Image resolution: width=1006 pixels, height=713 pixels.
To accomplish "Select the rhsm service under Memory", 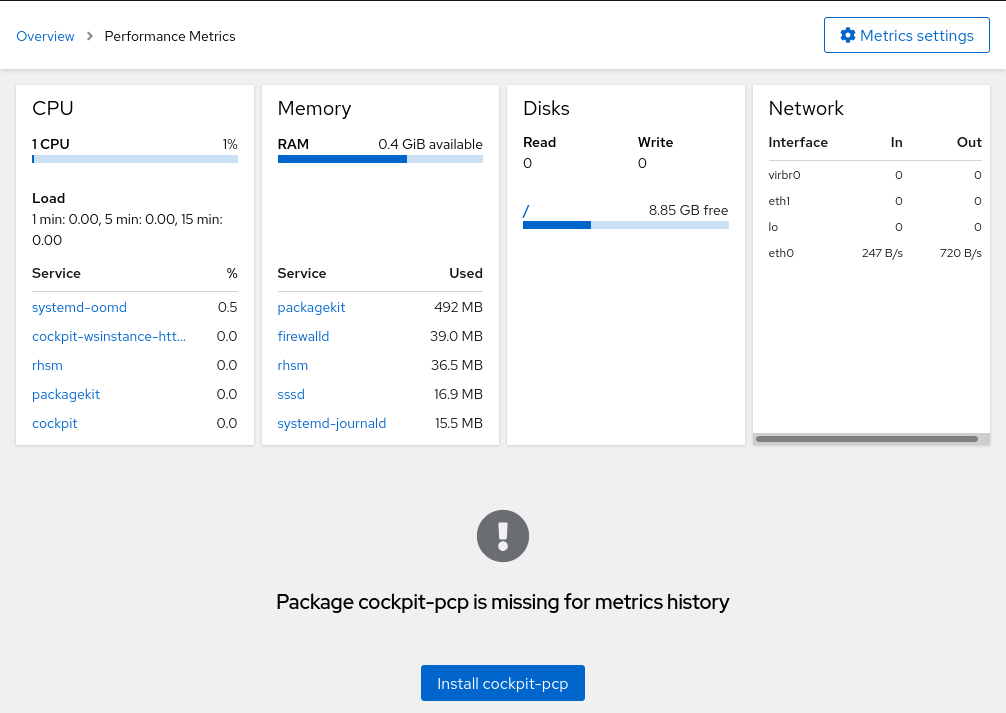I will click(x=293, y=365).
